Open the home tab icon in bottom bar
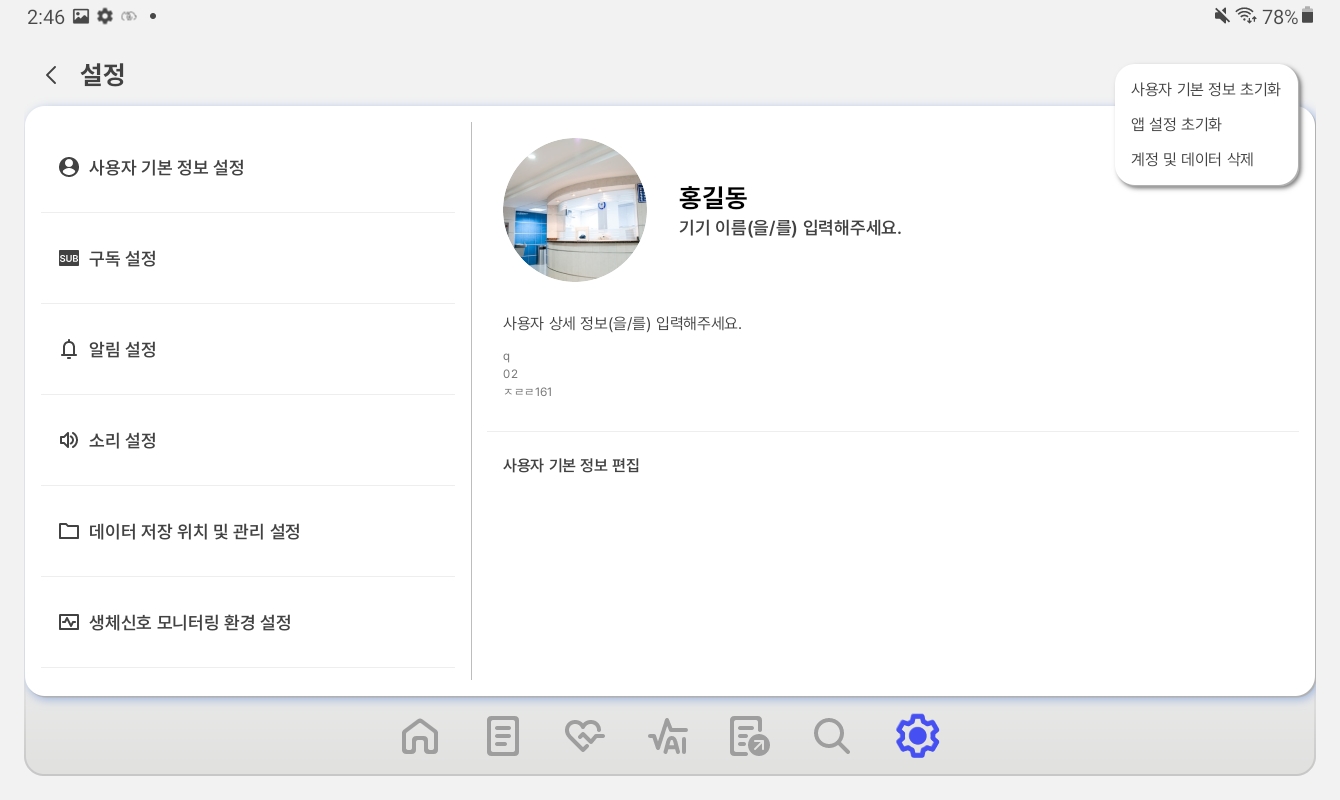This screenshot has width=1340, height=800. tap(420, 737)
